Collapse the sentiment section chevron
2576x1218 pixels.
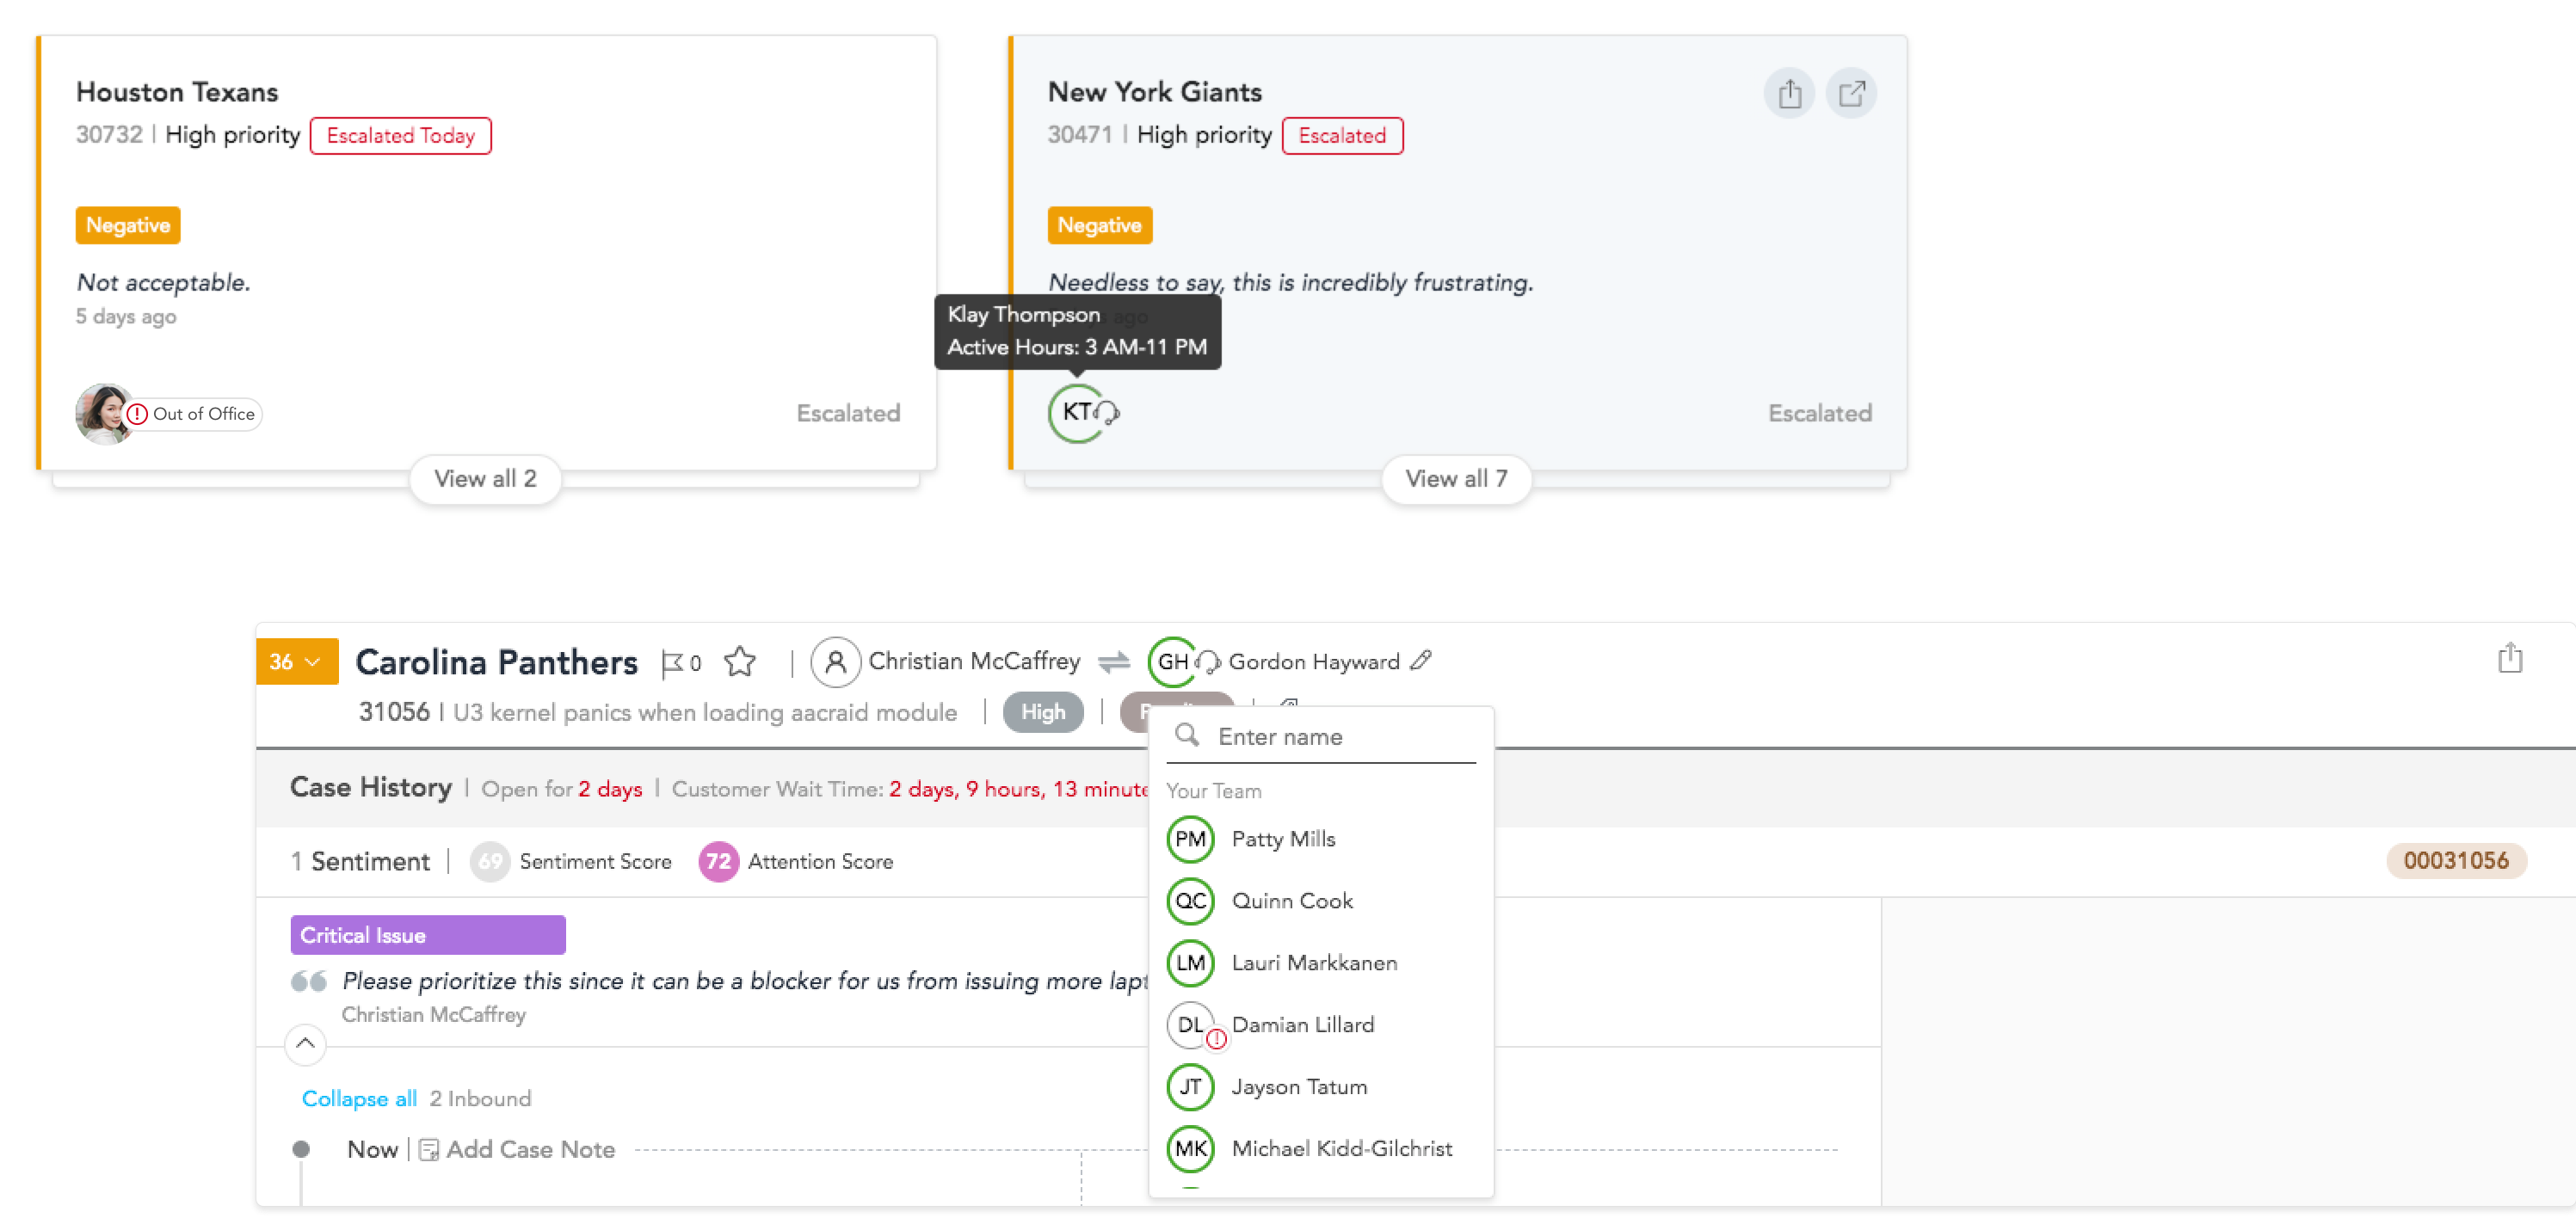[x=305, y=1044]
